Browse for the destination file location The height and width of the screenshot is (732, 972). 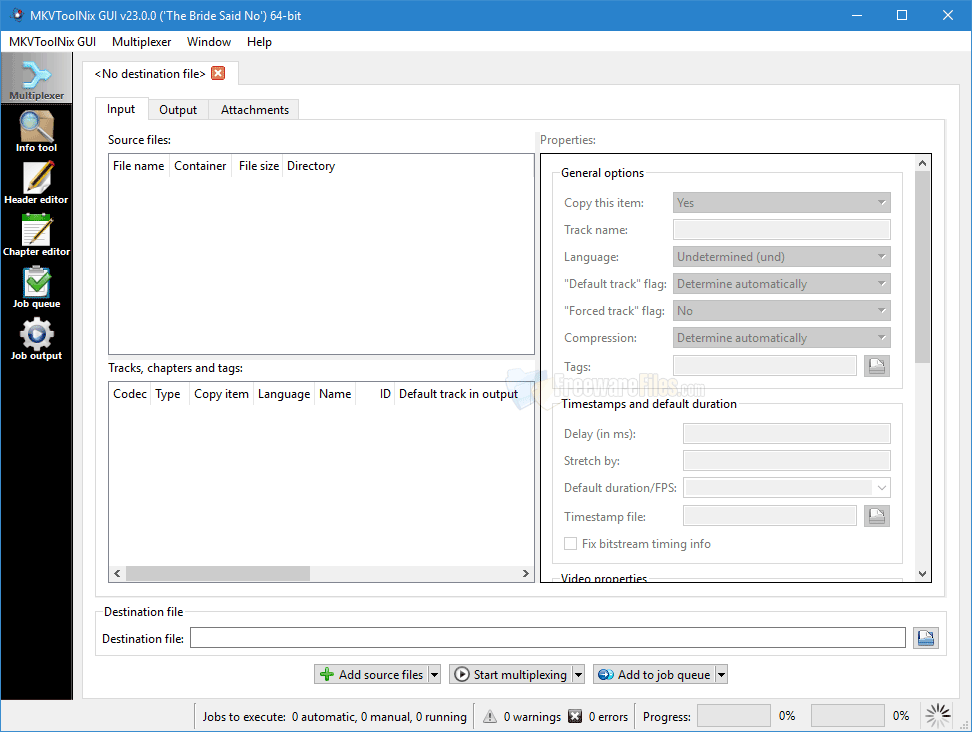click(925, 637)
